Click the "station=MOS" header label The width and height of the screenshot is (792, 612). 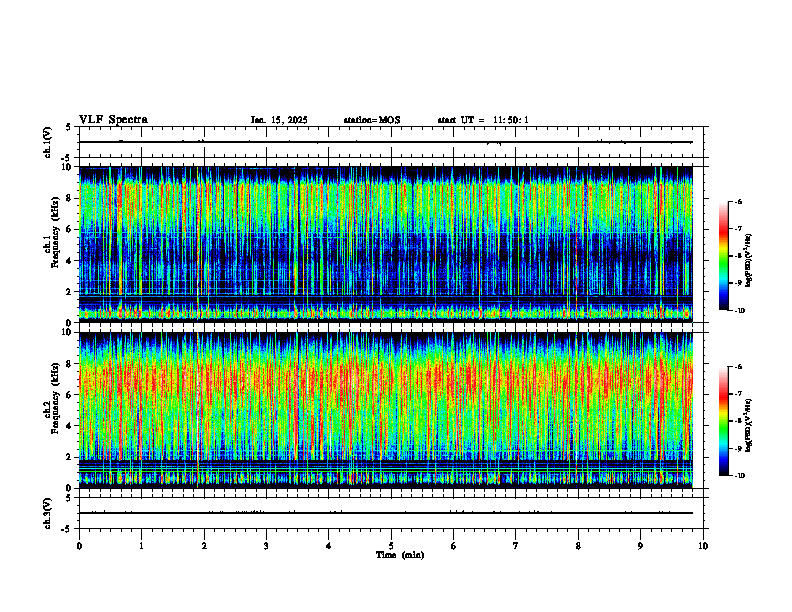tap(372, 120)
